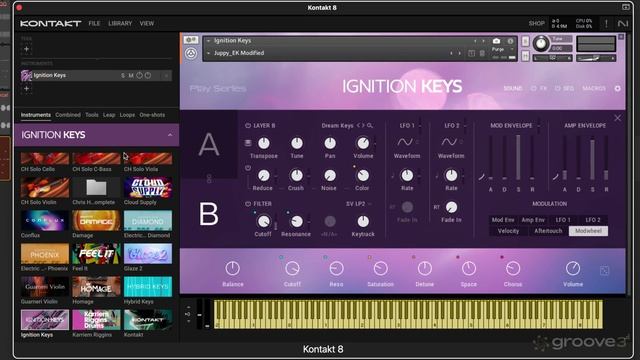This screenshot has height=360, width=640.
Task: Select the Aftertouch modulation source
Action: tap(548, 231)
